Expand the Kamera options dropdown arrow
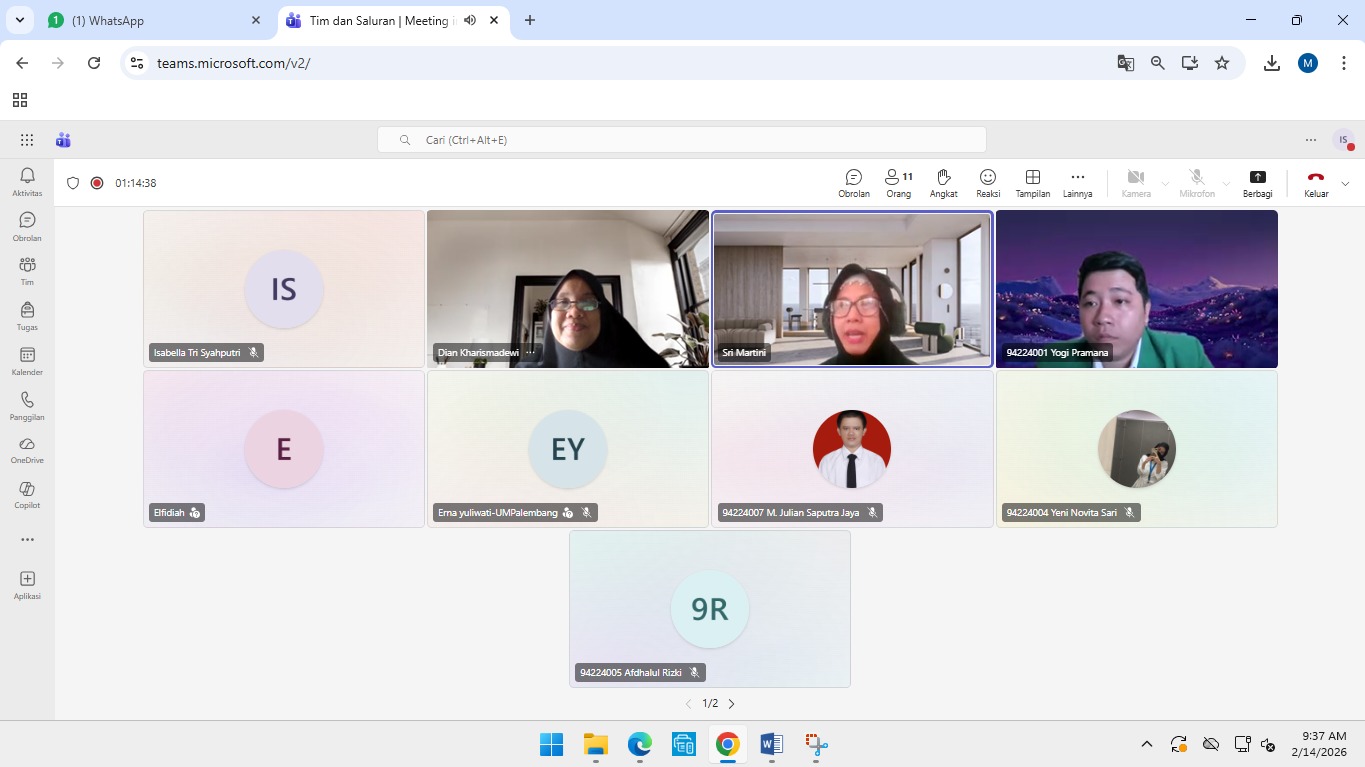The height and width of the screenshot is (767, 1365). pos(1165,184)
